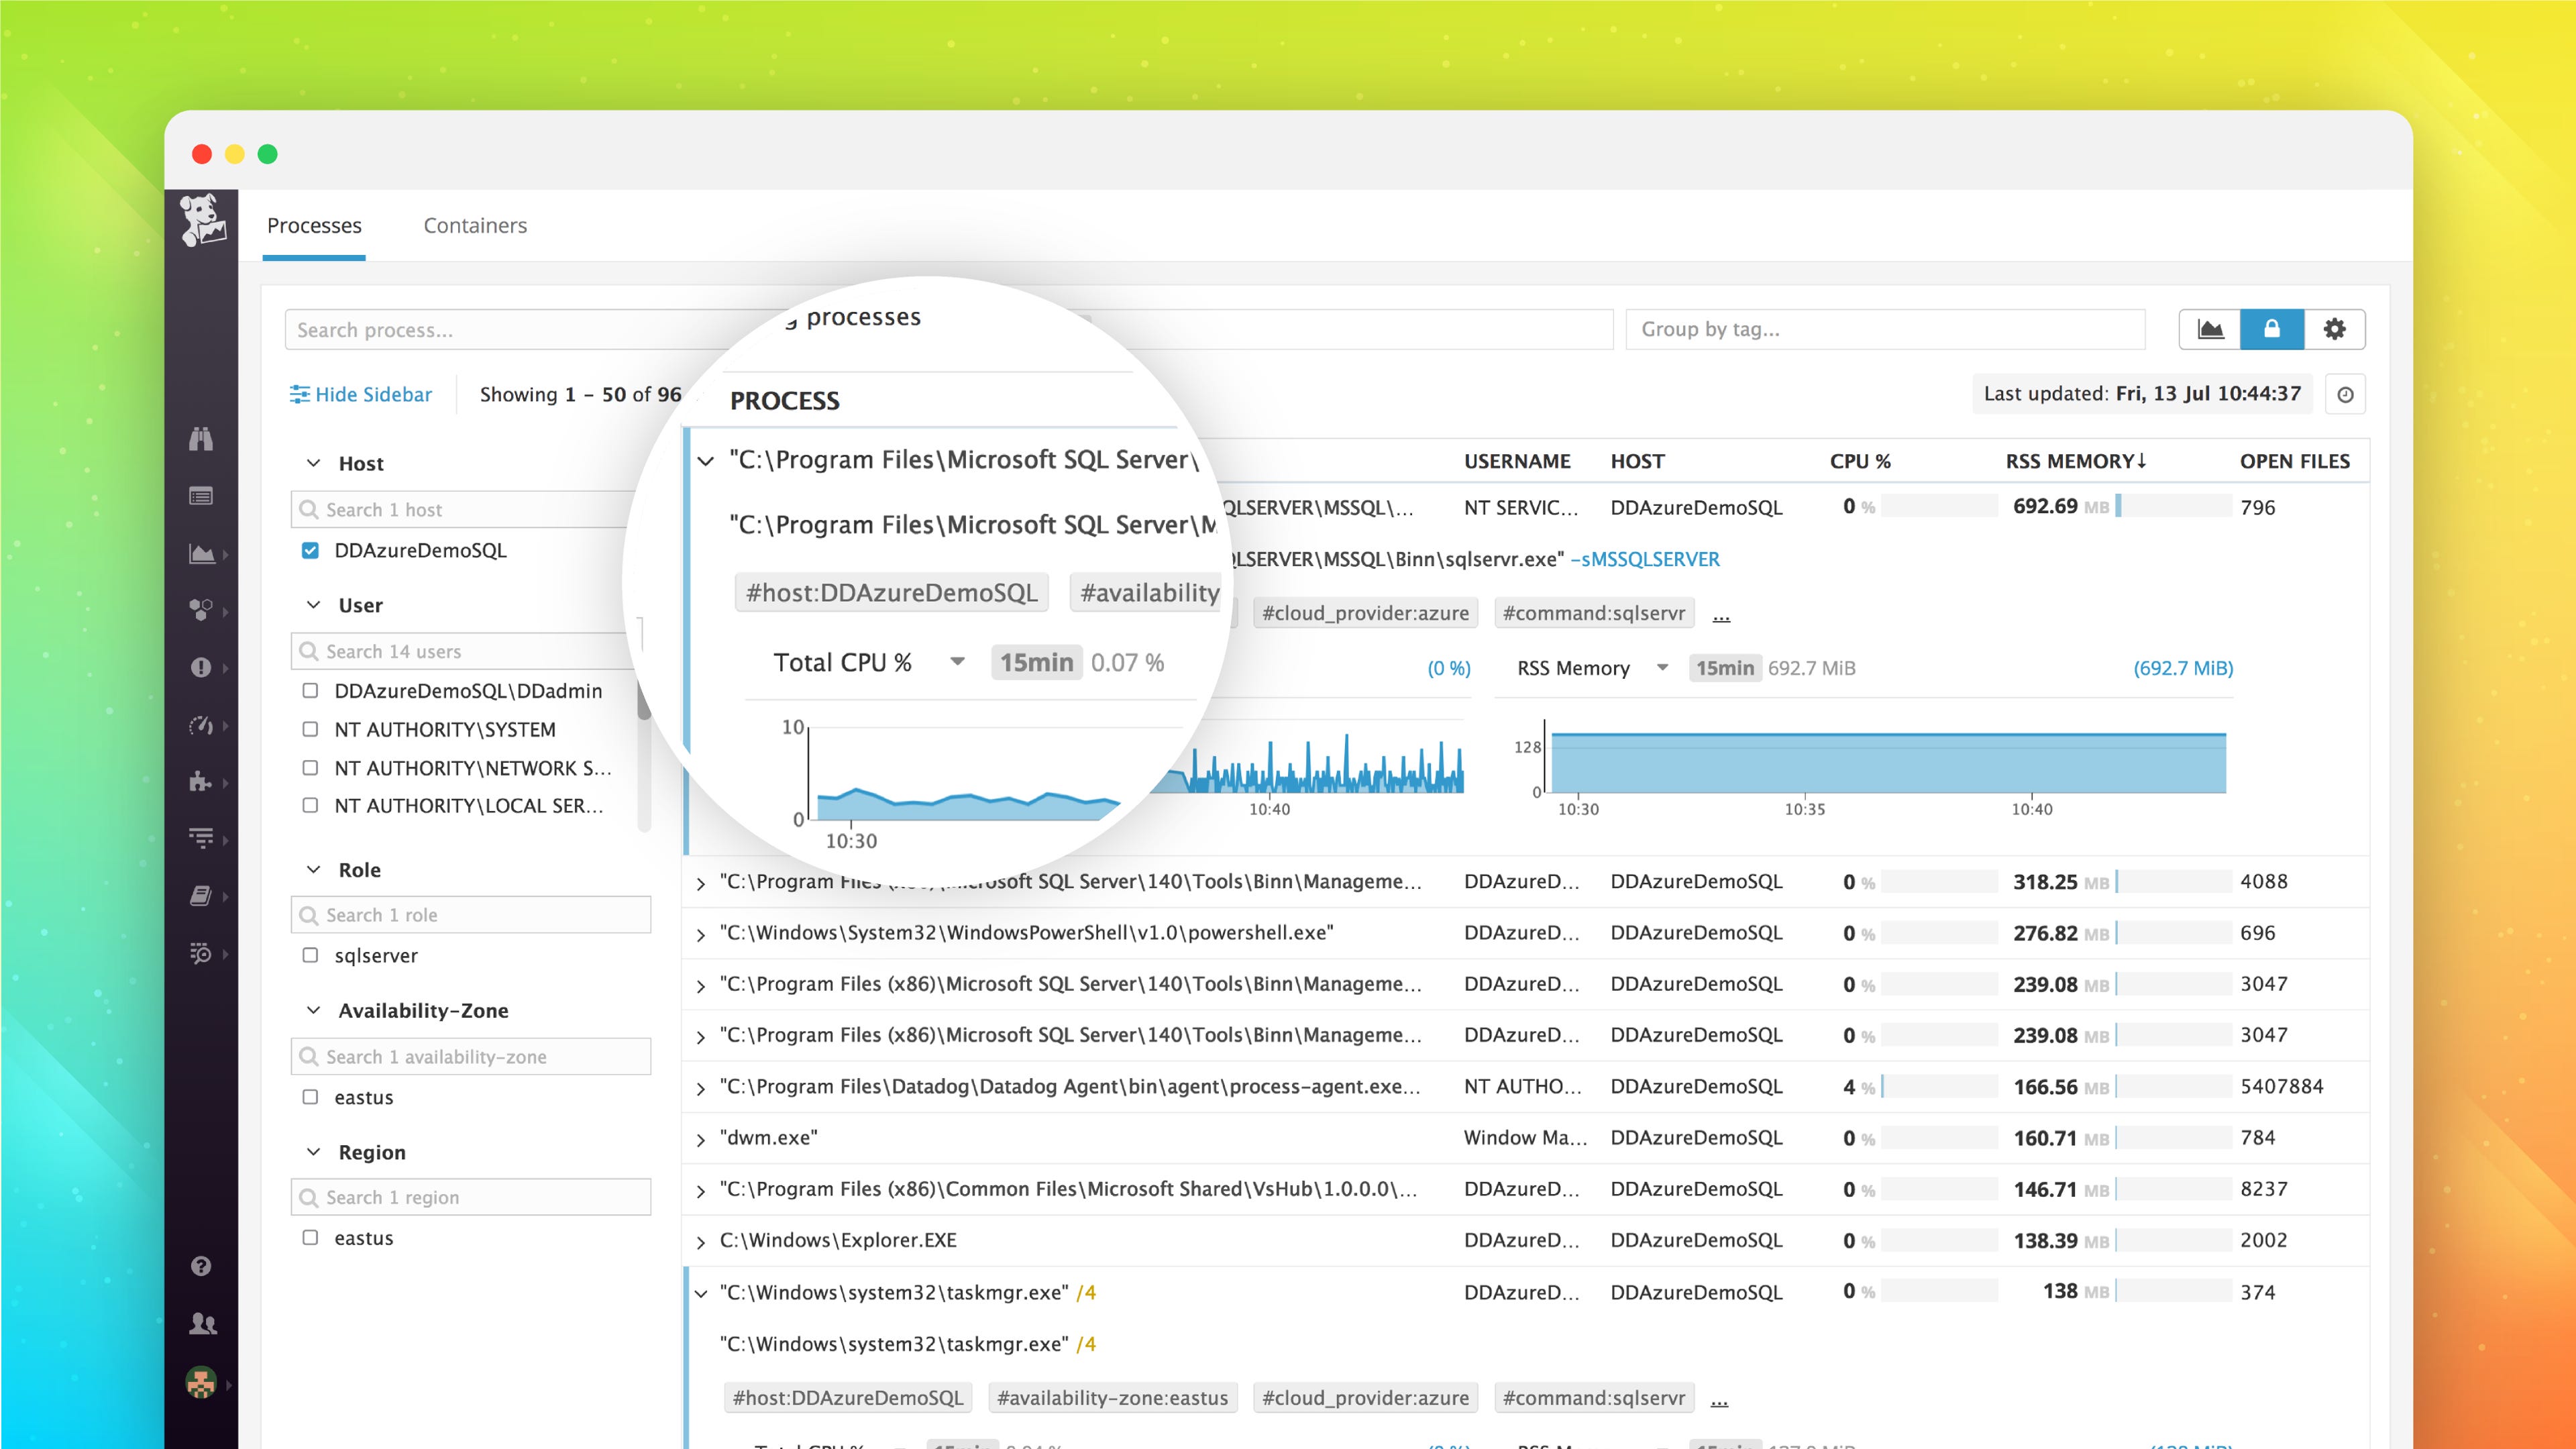Click the #command:sqlservr tag in the first process
The width and height of the screenshot is (2576, 1449).
1594,613
